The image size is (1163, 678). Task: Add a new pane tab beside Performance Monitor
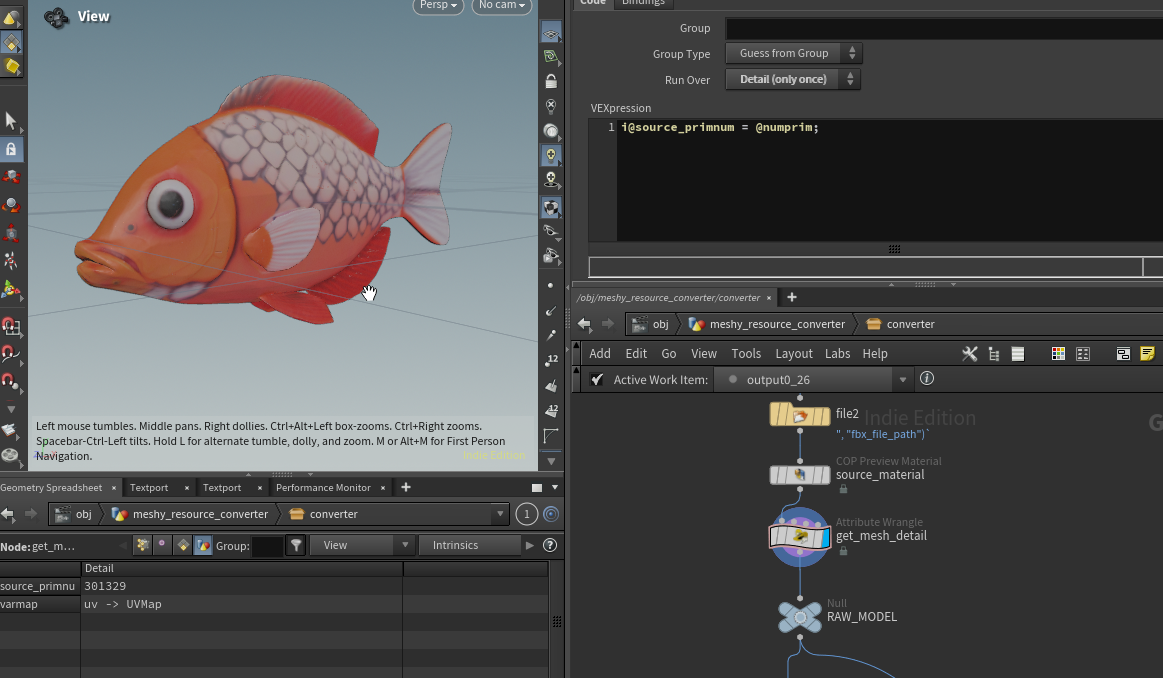click(x=406, y=487)
